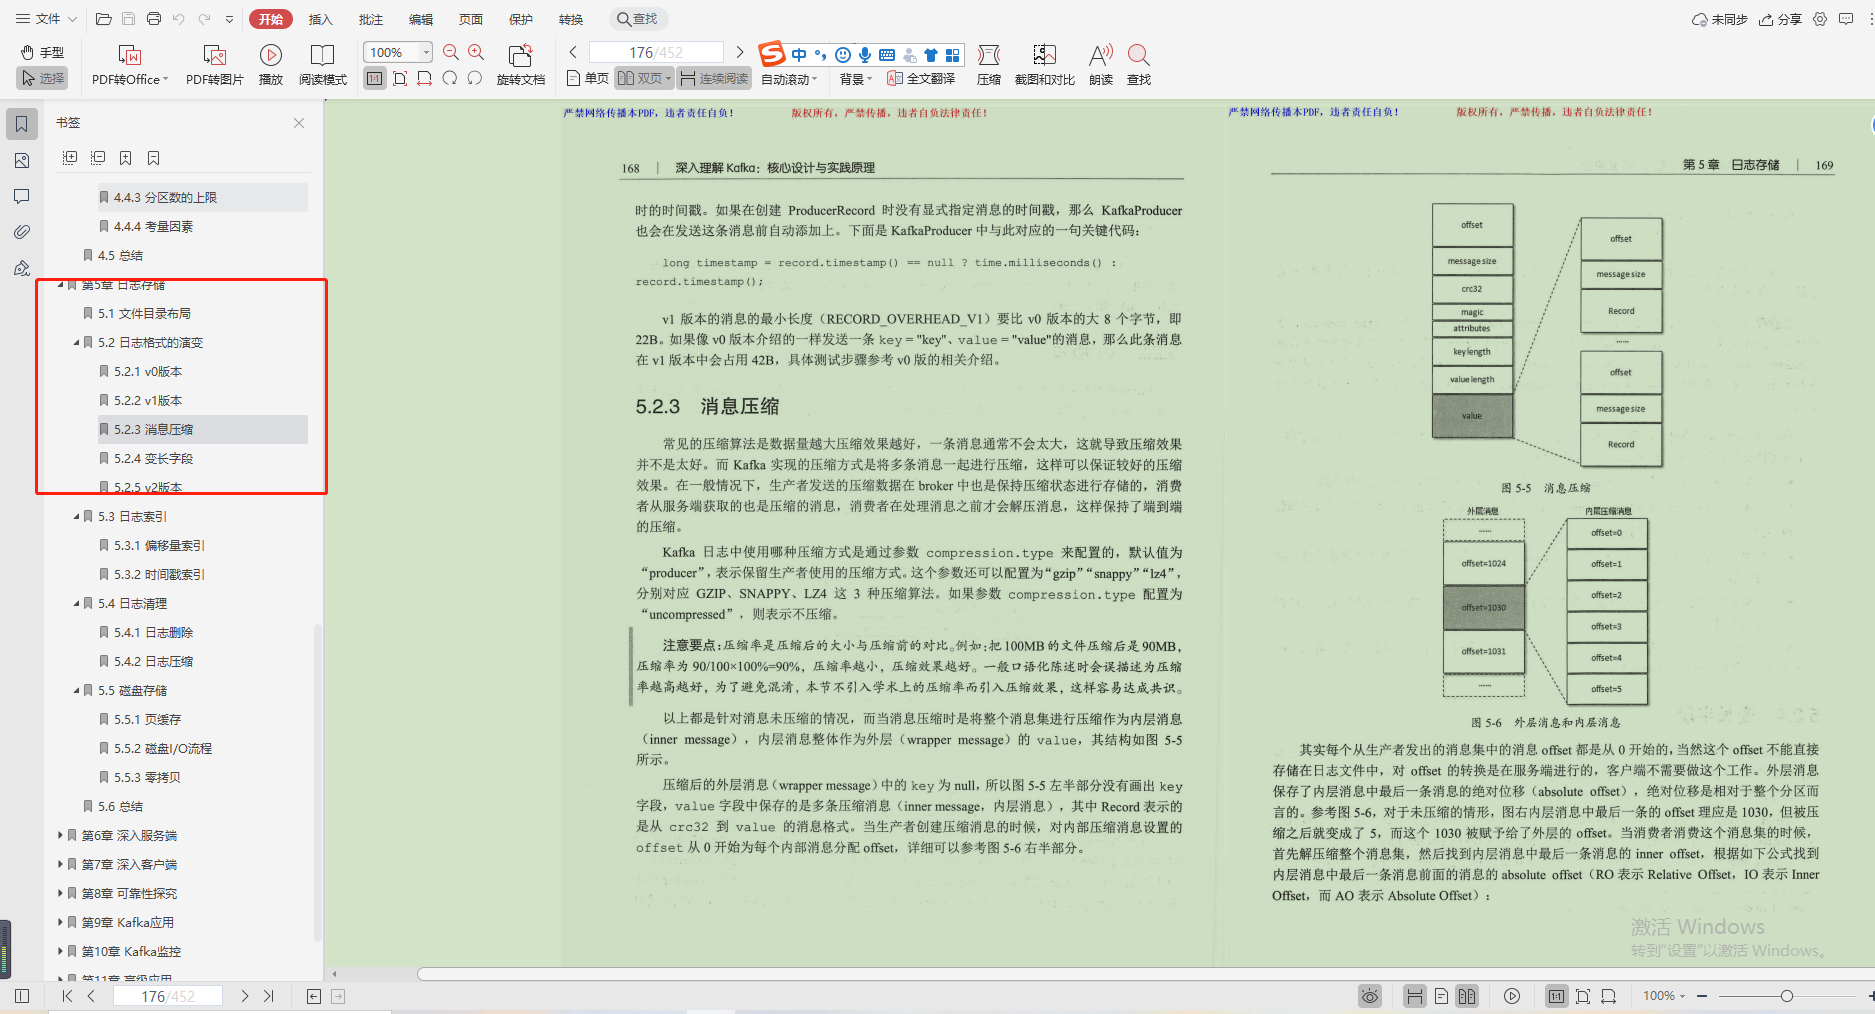Open quick access toolbar customize arrow
The height and width of the screenshot is (1014, 1875).
230,19
